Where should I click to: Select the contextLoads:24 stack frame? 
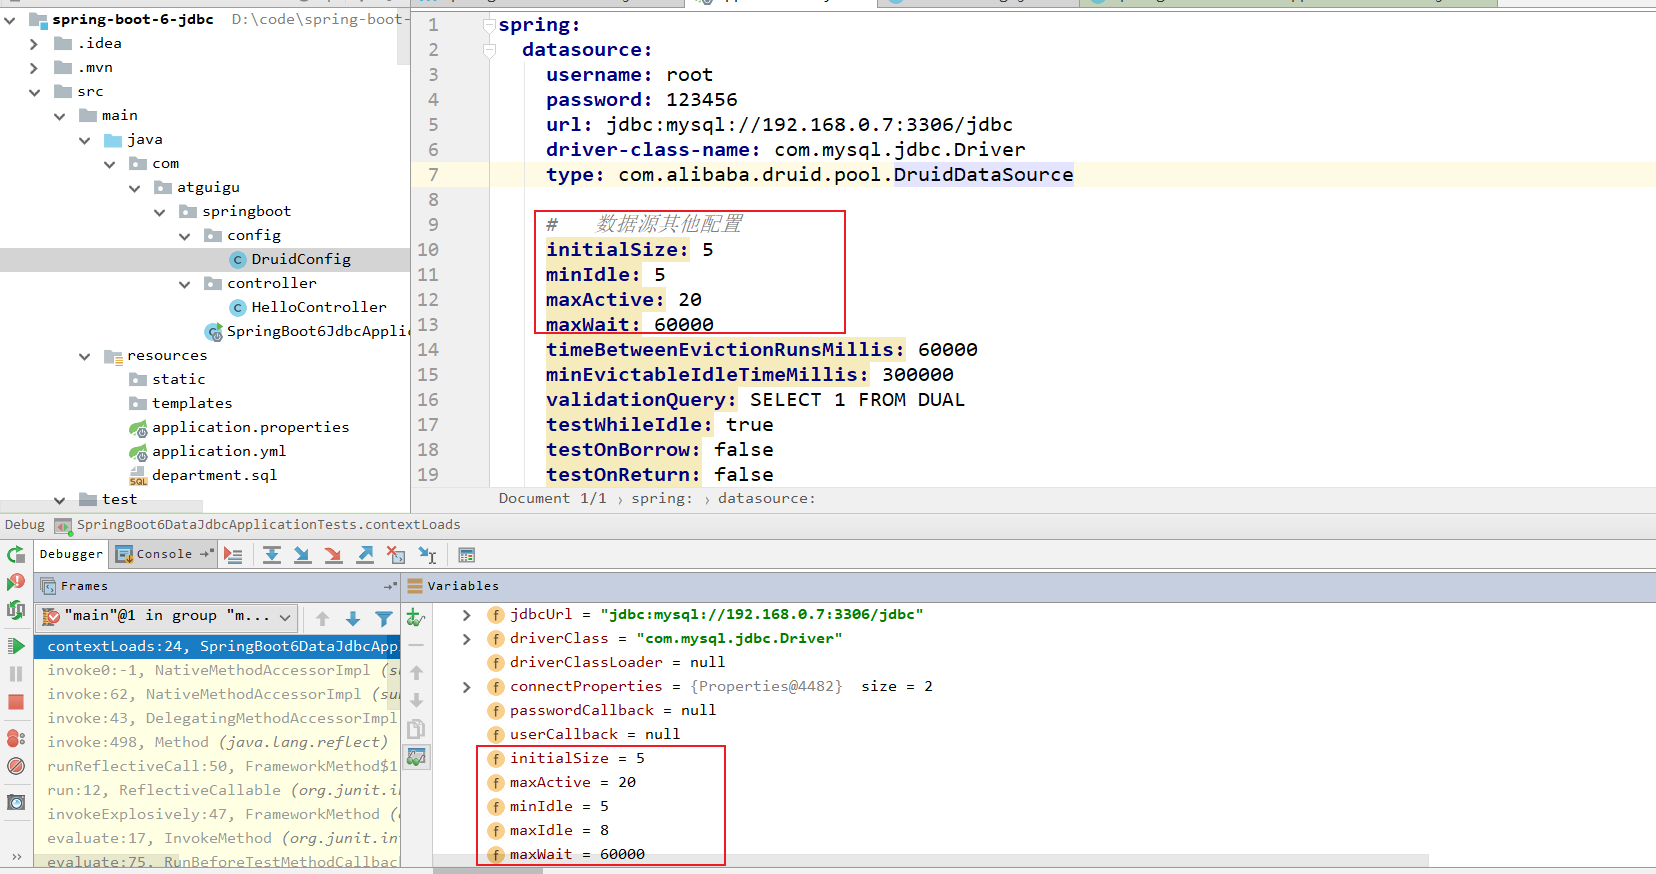[217, 646]
